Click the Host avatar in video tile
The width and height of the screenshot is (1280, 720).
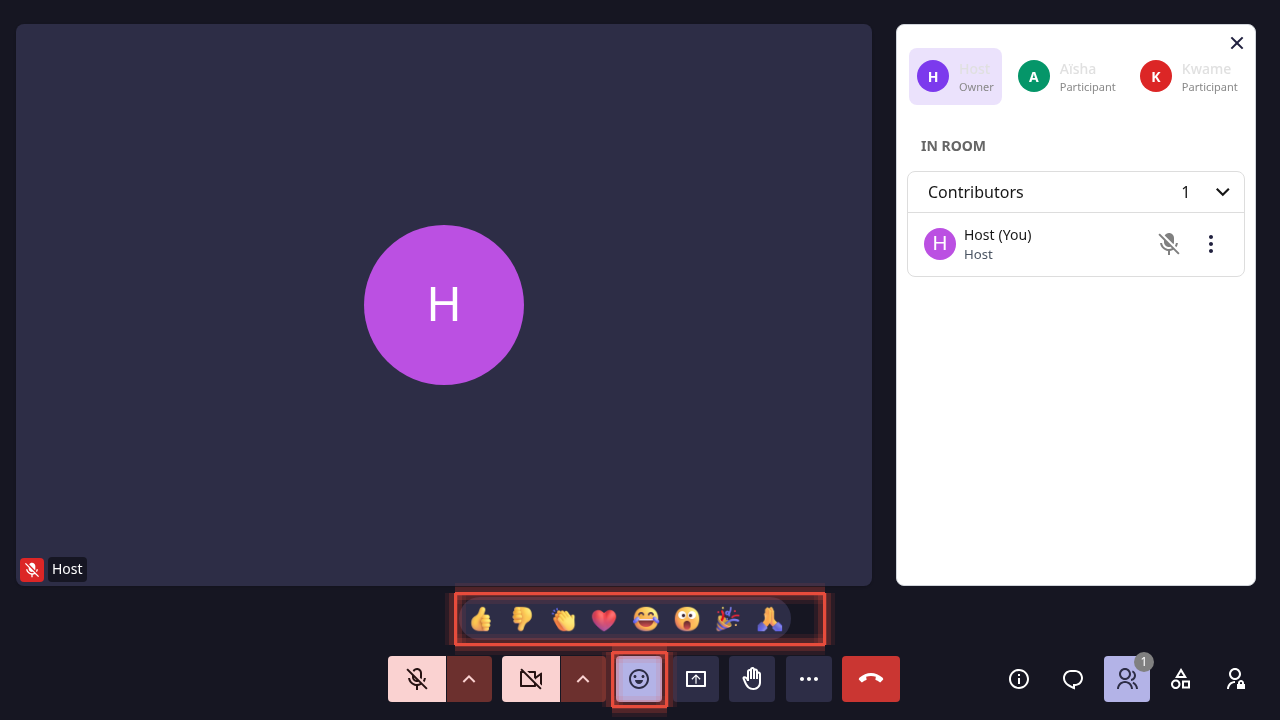[444, 305]
